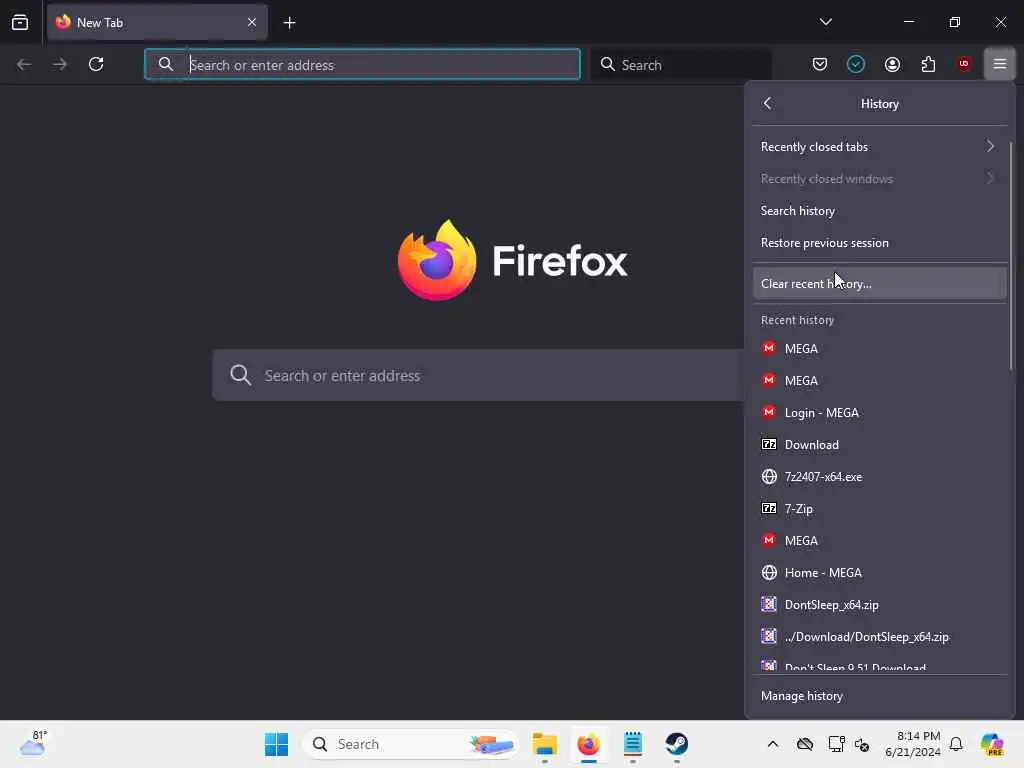The image size is (1024, 768).
Task: Open the Save to Pocket icon
Action: click(x=820, y=64)
